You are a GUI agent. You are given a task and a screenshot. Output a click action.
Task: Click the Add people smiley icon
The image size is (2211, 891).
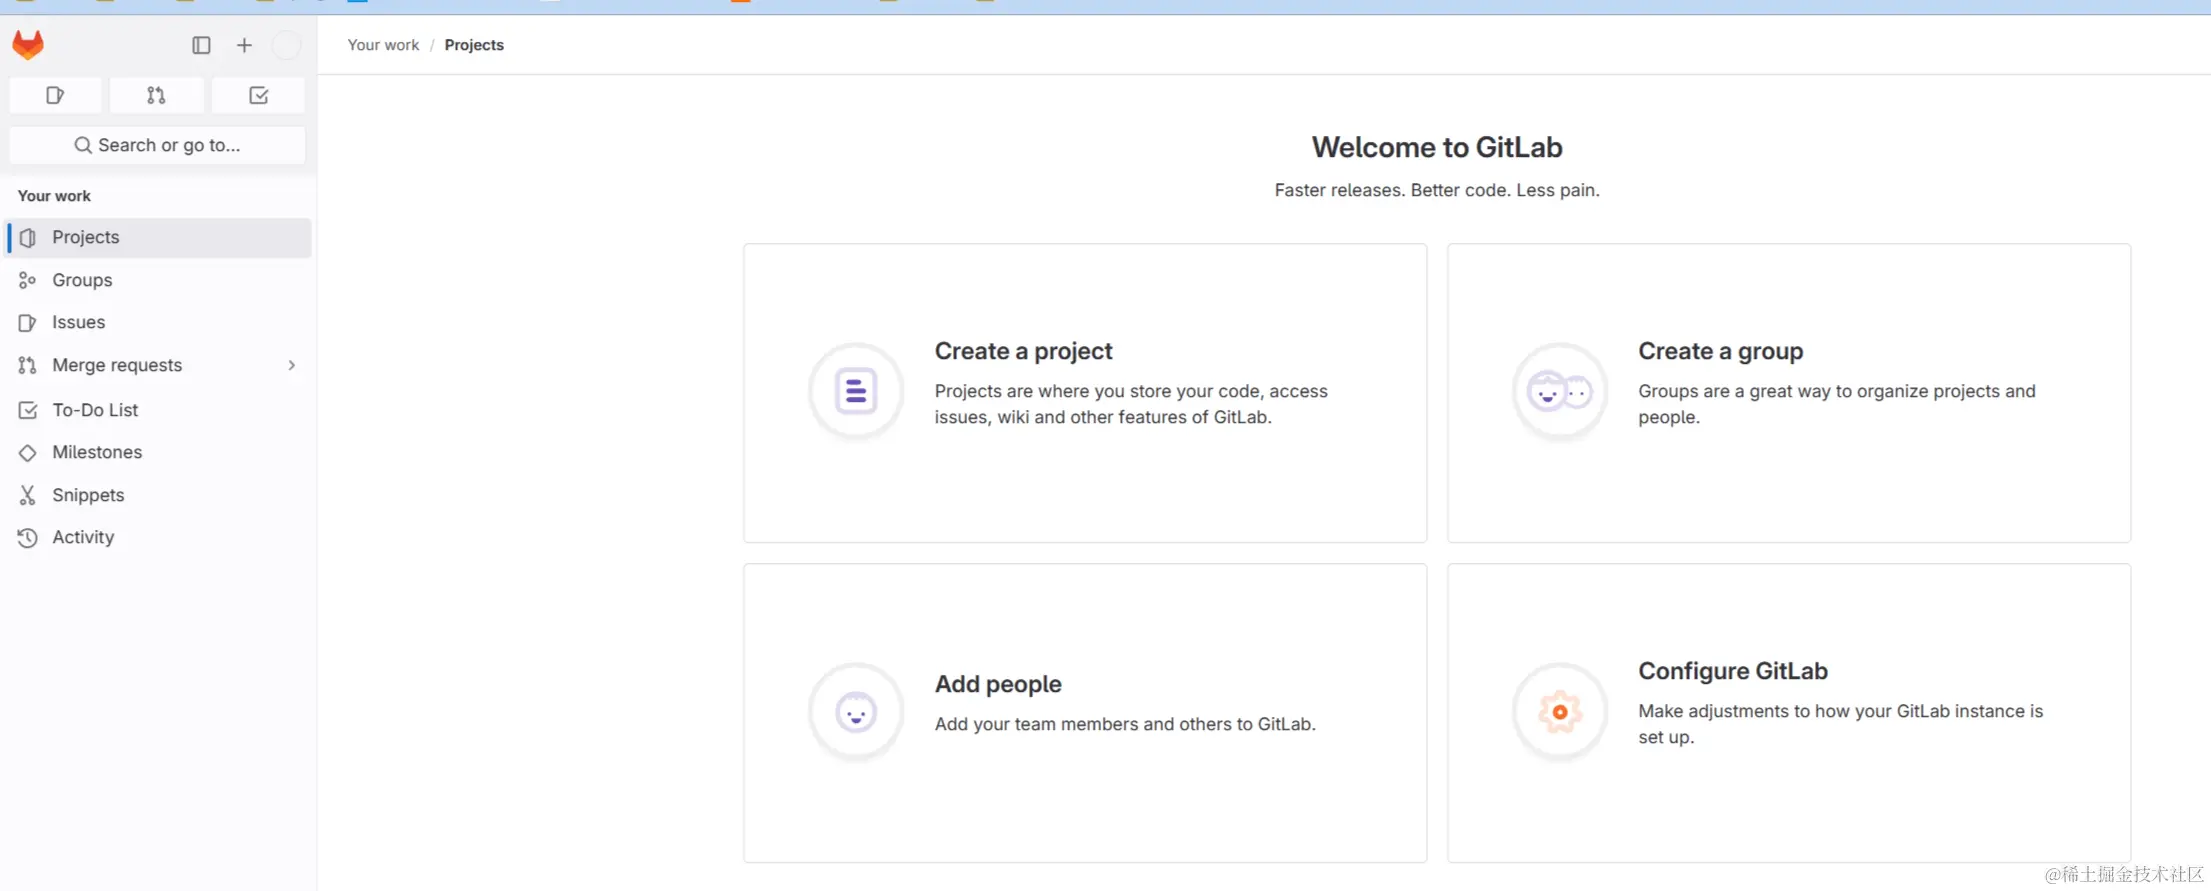[856, 712]
